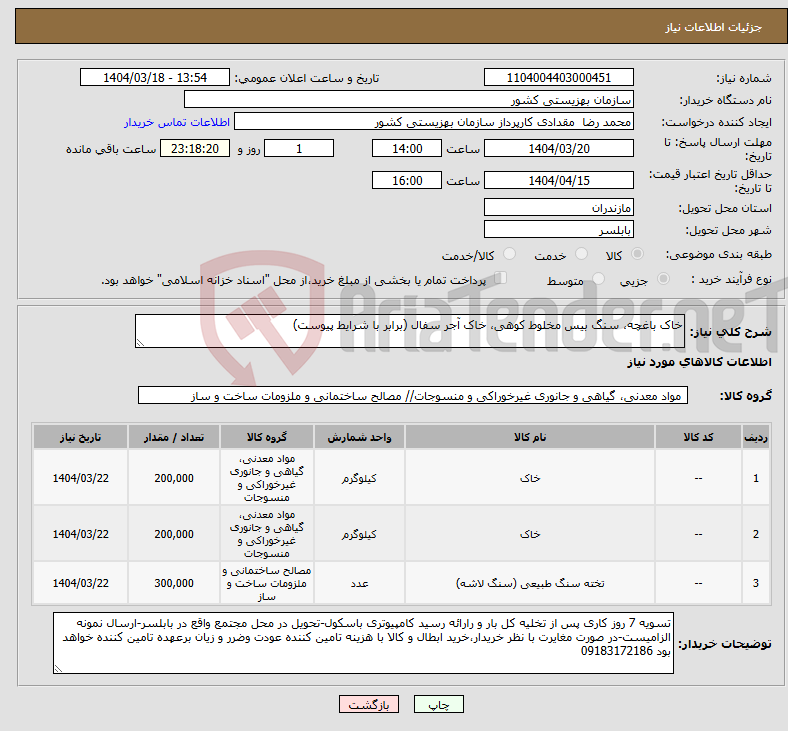Click the مازندران province field
788x731 pixels.
pyautogui.click(x=558, y=207)
